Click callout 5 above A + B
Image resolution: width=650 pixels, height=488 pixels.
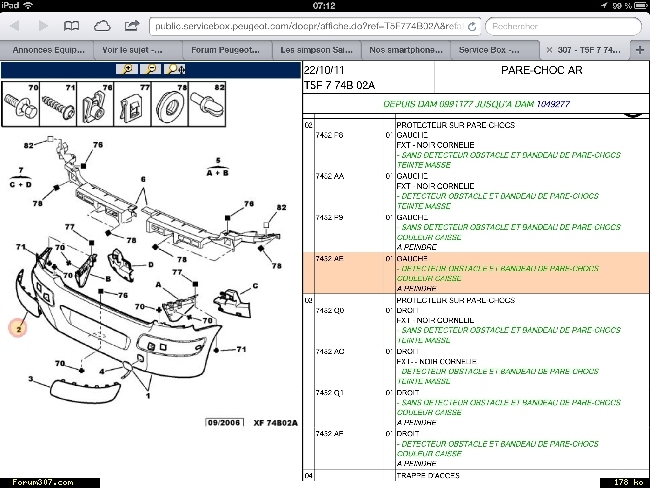coord(218,161)
